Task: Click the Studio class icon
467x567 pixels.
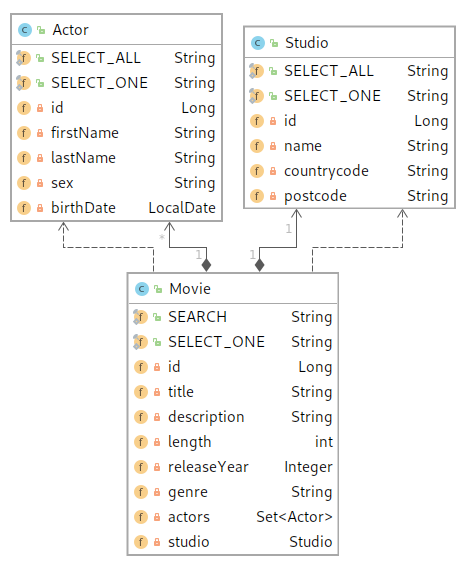Action: (258, 43)
